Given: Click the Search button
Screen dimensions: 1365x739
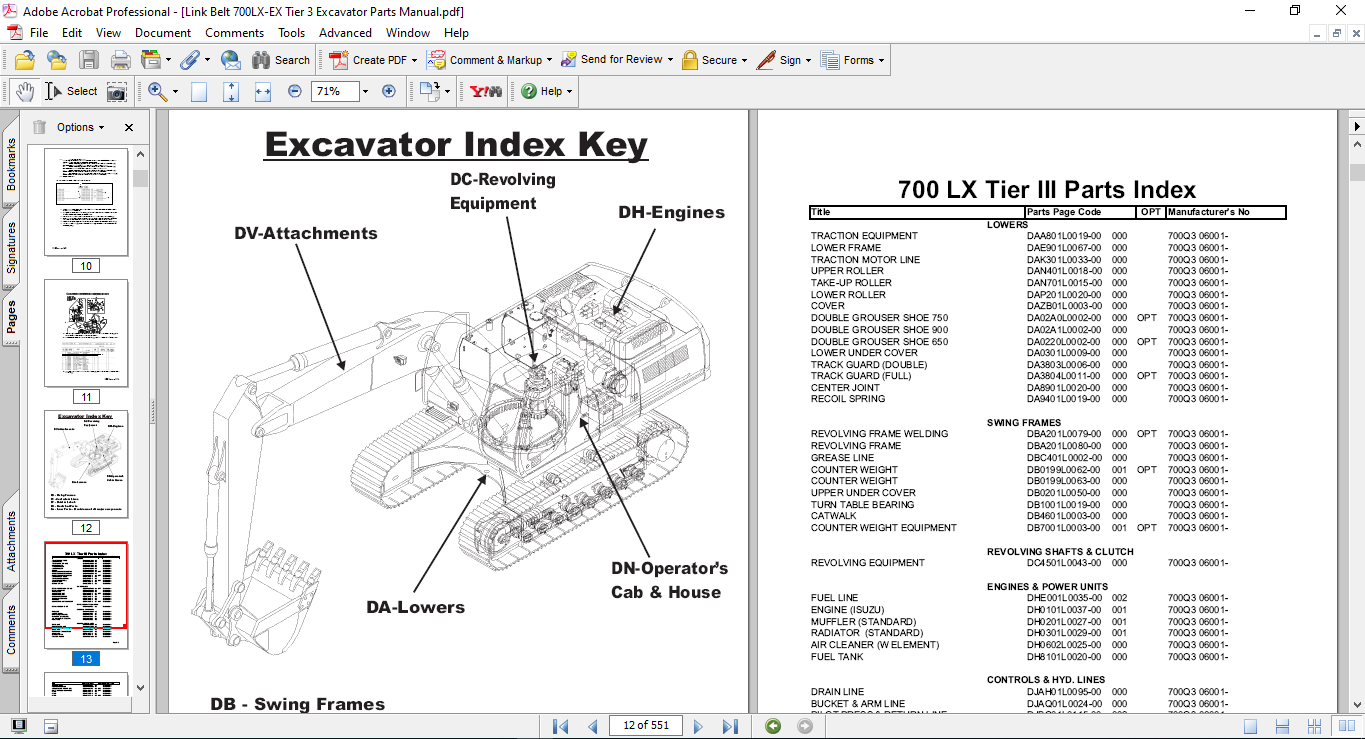Looking at the screenshot, I should coord(281,60).
